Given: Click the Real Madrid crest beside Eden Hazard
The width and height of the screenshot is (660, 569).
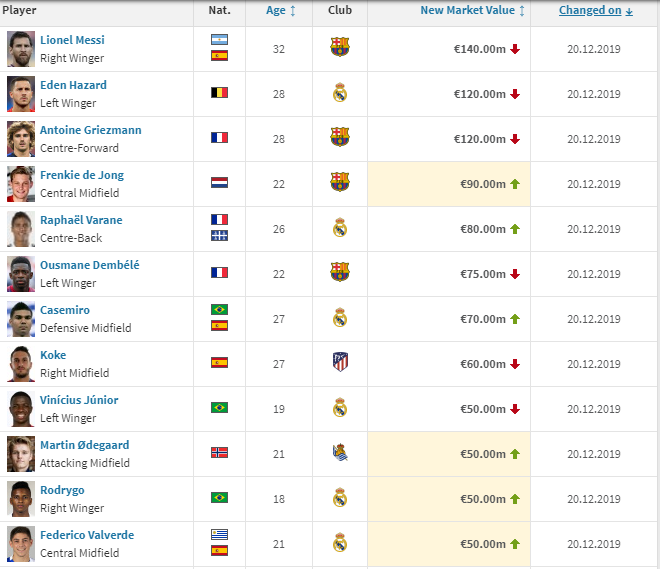Looking at the screenshot, I should click(340, 93).
